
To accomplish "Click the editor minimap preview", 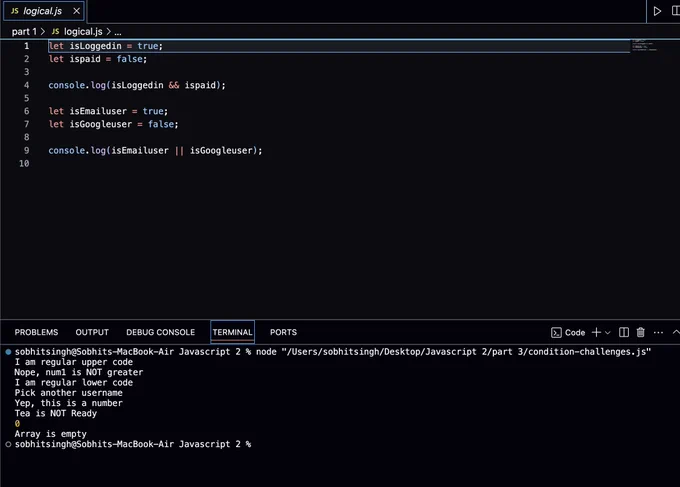I will (644, 46).
